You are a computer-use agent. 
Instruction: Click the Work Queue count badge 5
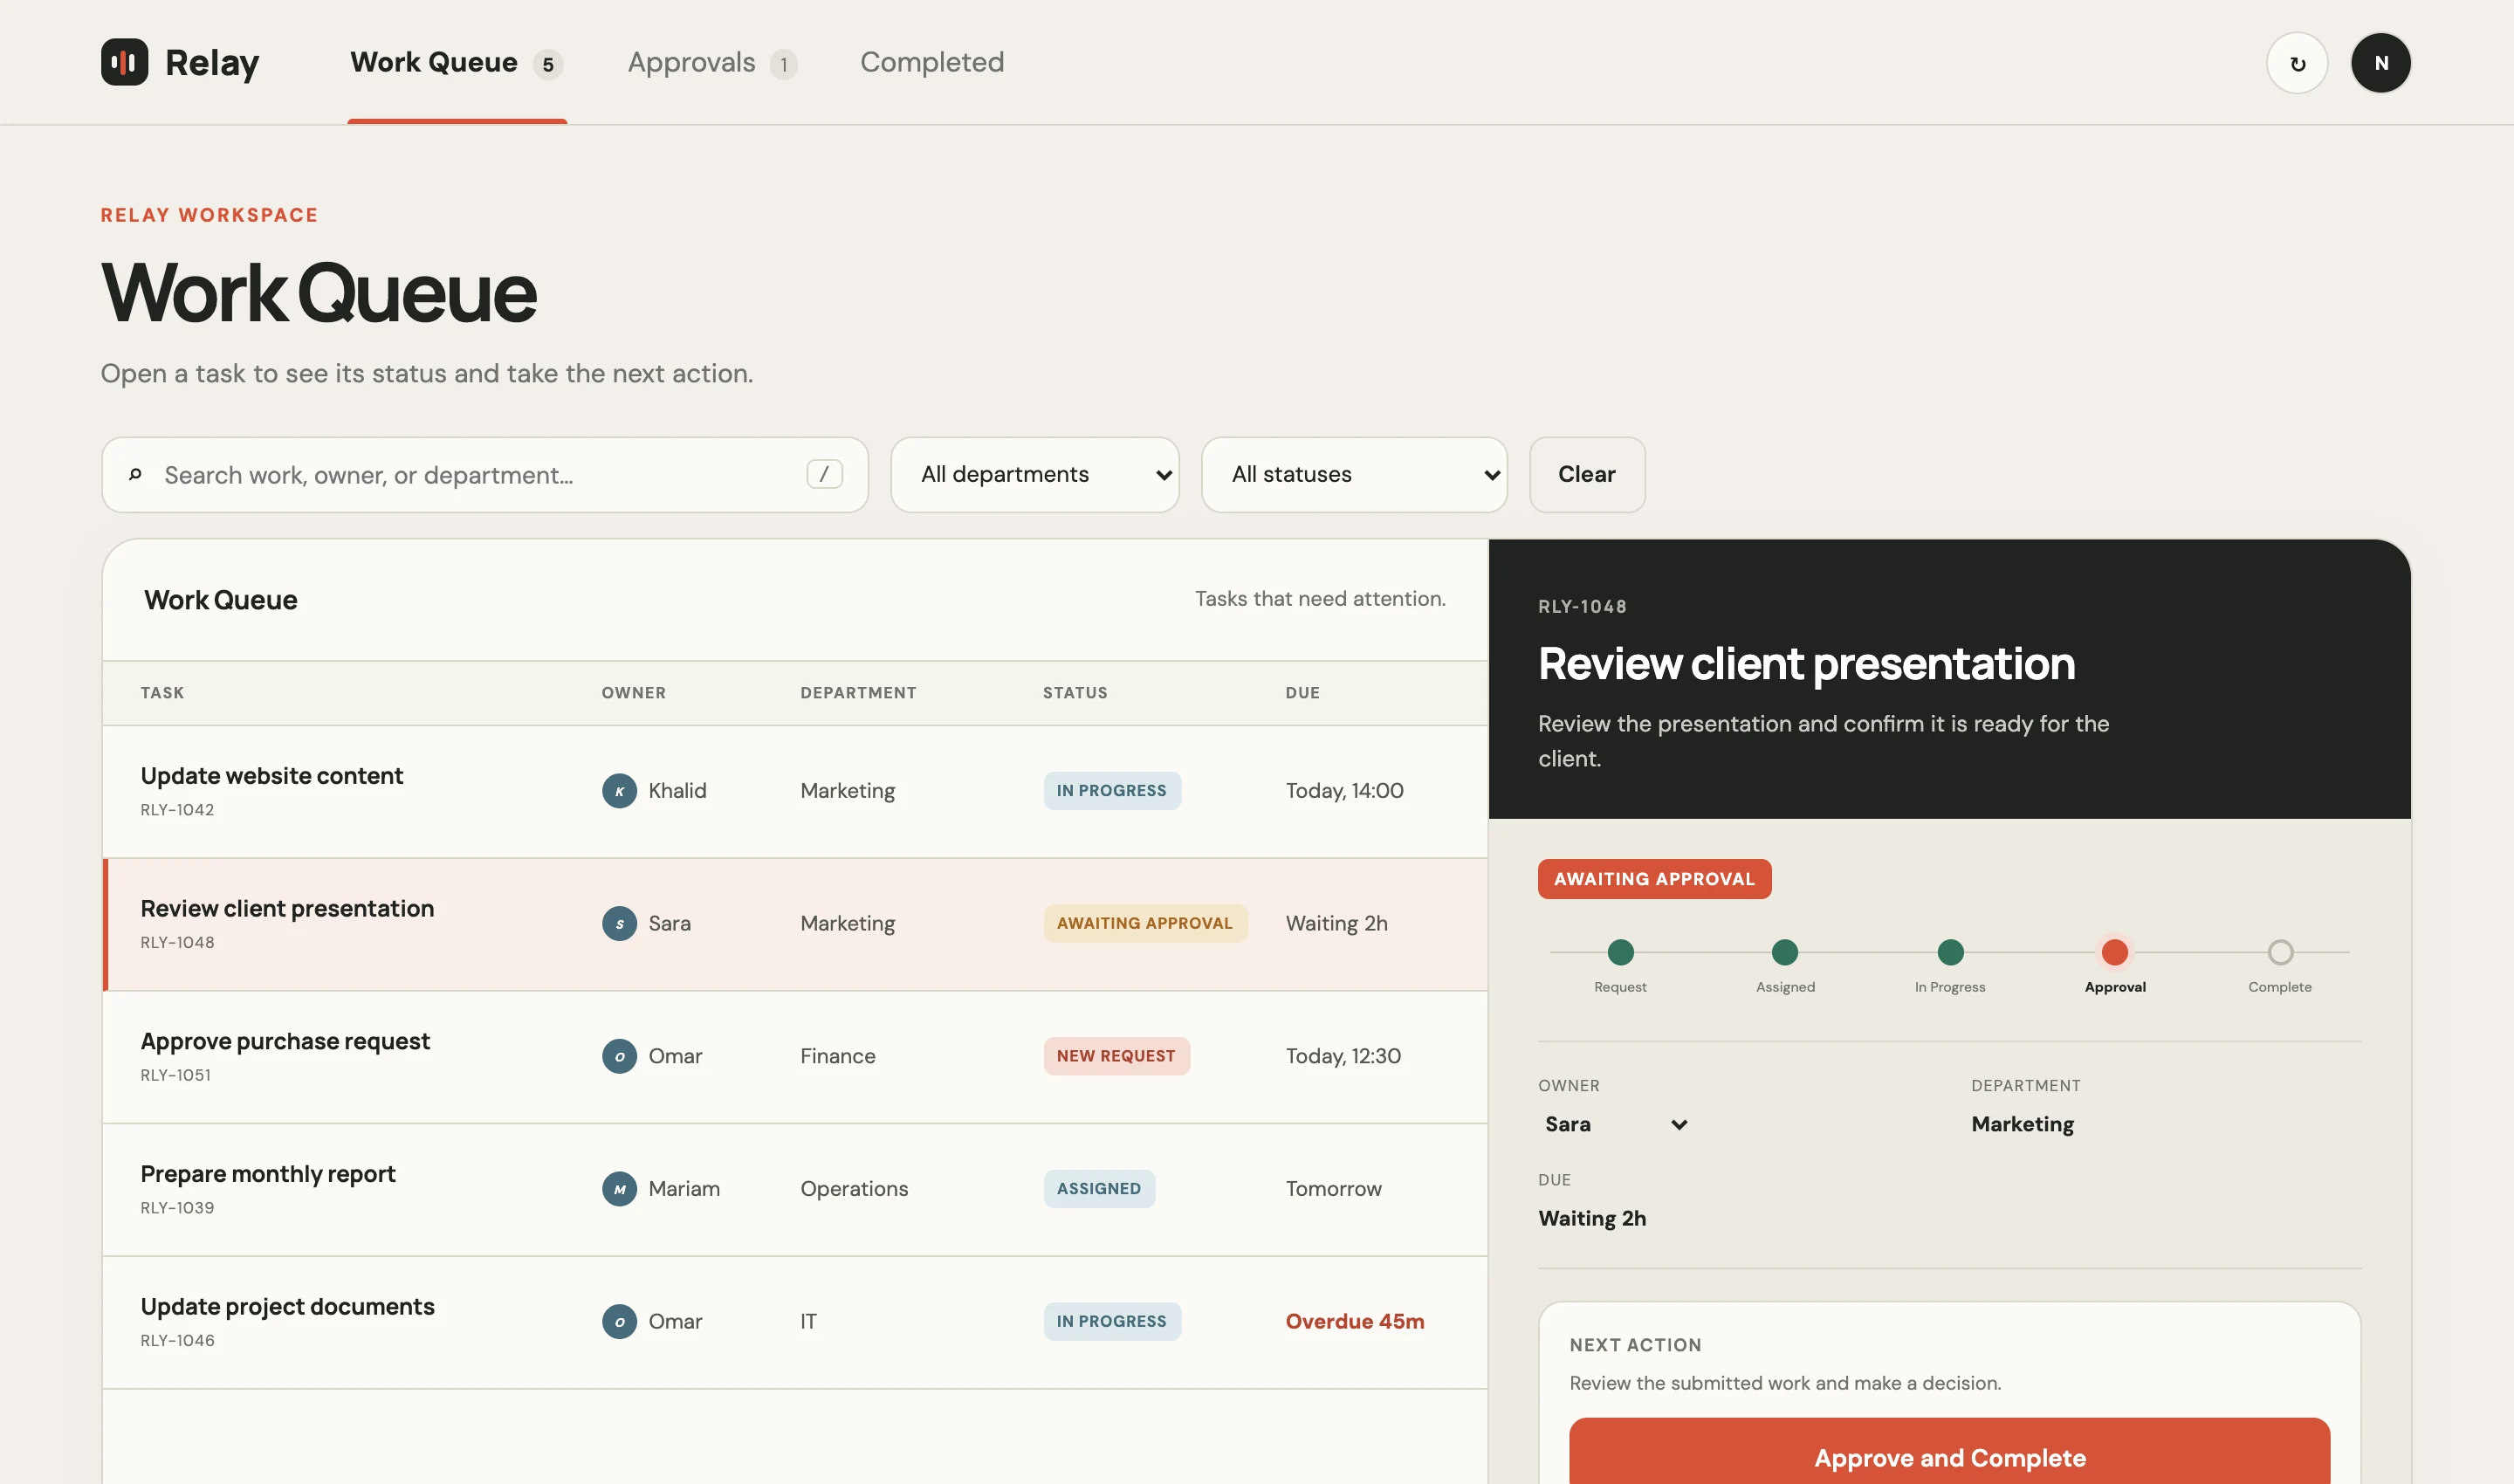548,65
